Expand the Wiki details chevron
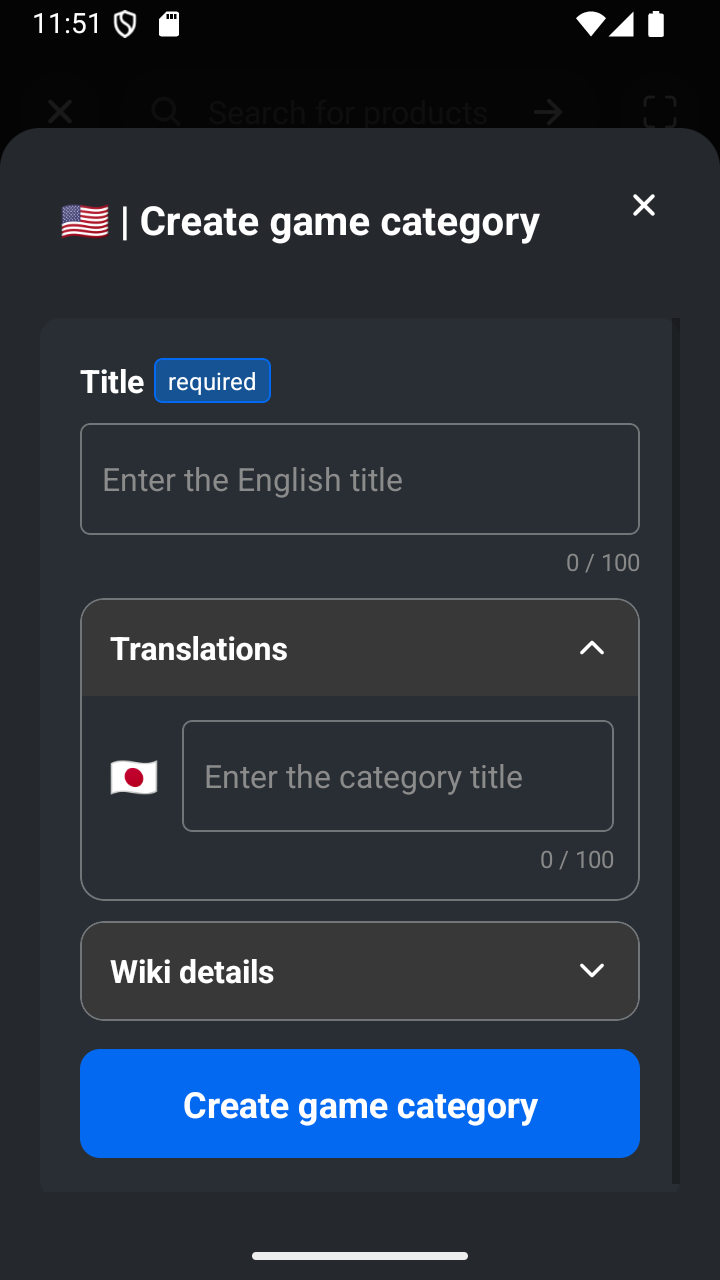This screenshot has height=1280, width=720. tap(592, 971)
